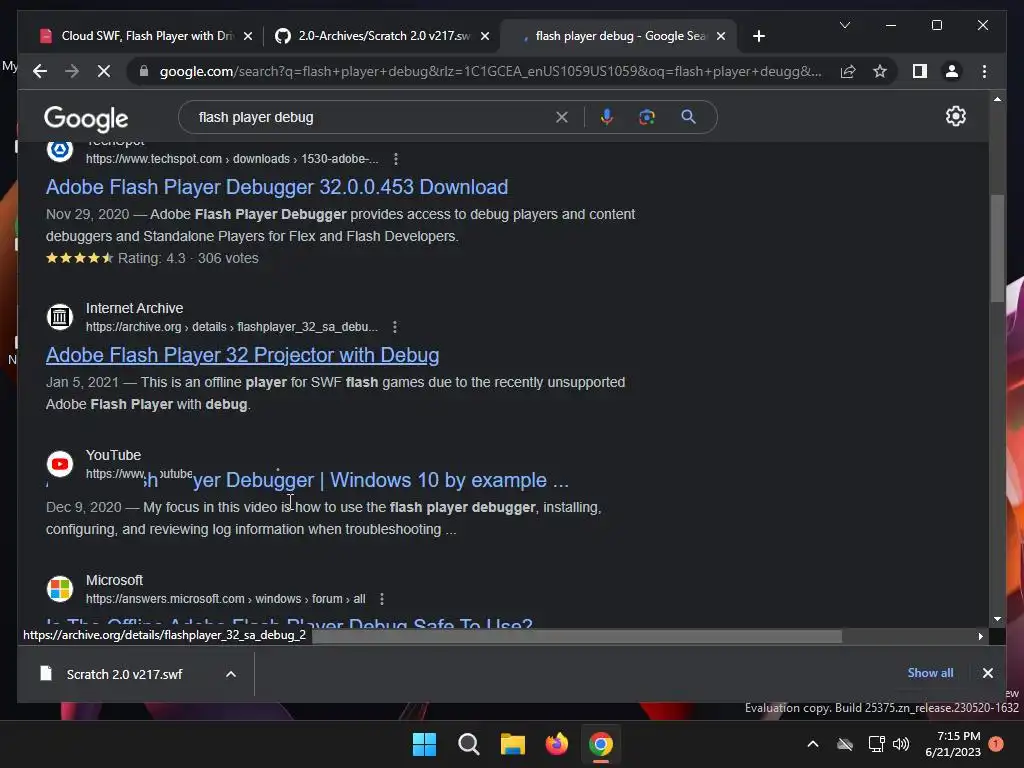Close the Google search tab

tap(721, 36)
